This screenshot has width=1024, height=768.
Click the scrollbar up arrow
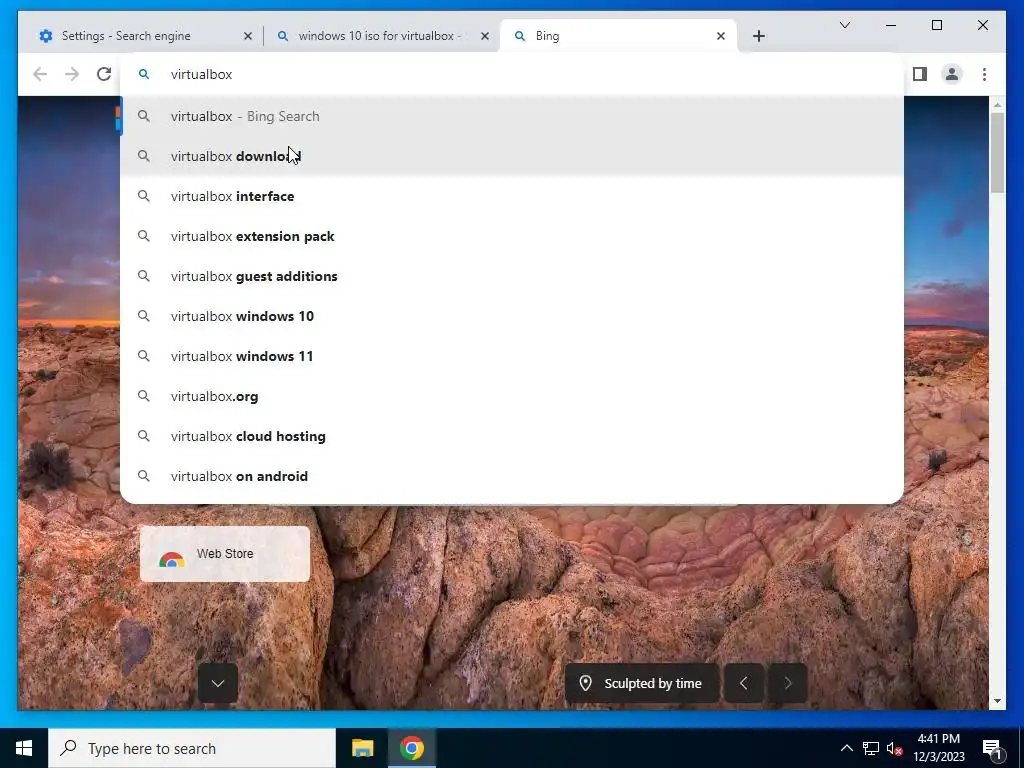coord(997,104)
